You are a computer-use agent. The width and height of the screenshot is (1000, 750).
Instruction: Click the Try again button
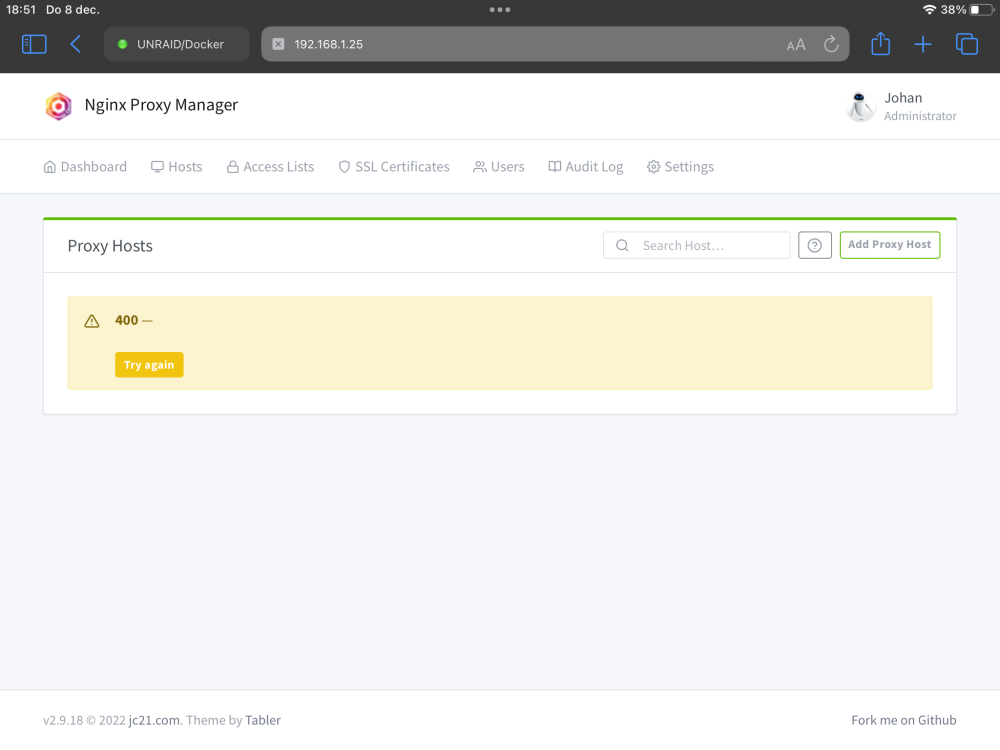tap(149, 365)
